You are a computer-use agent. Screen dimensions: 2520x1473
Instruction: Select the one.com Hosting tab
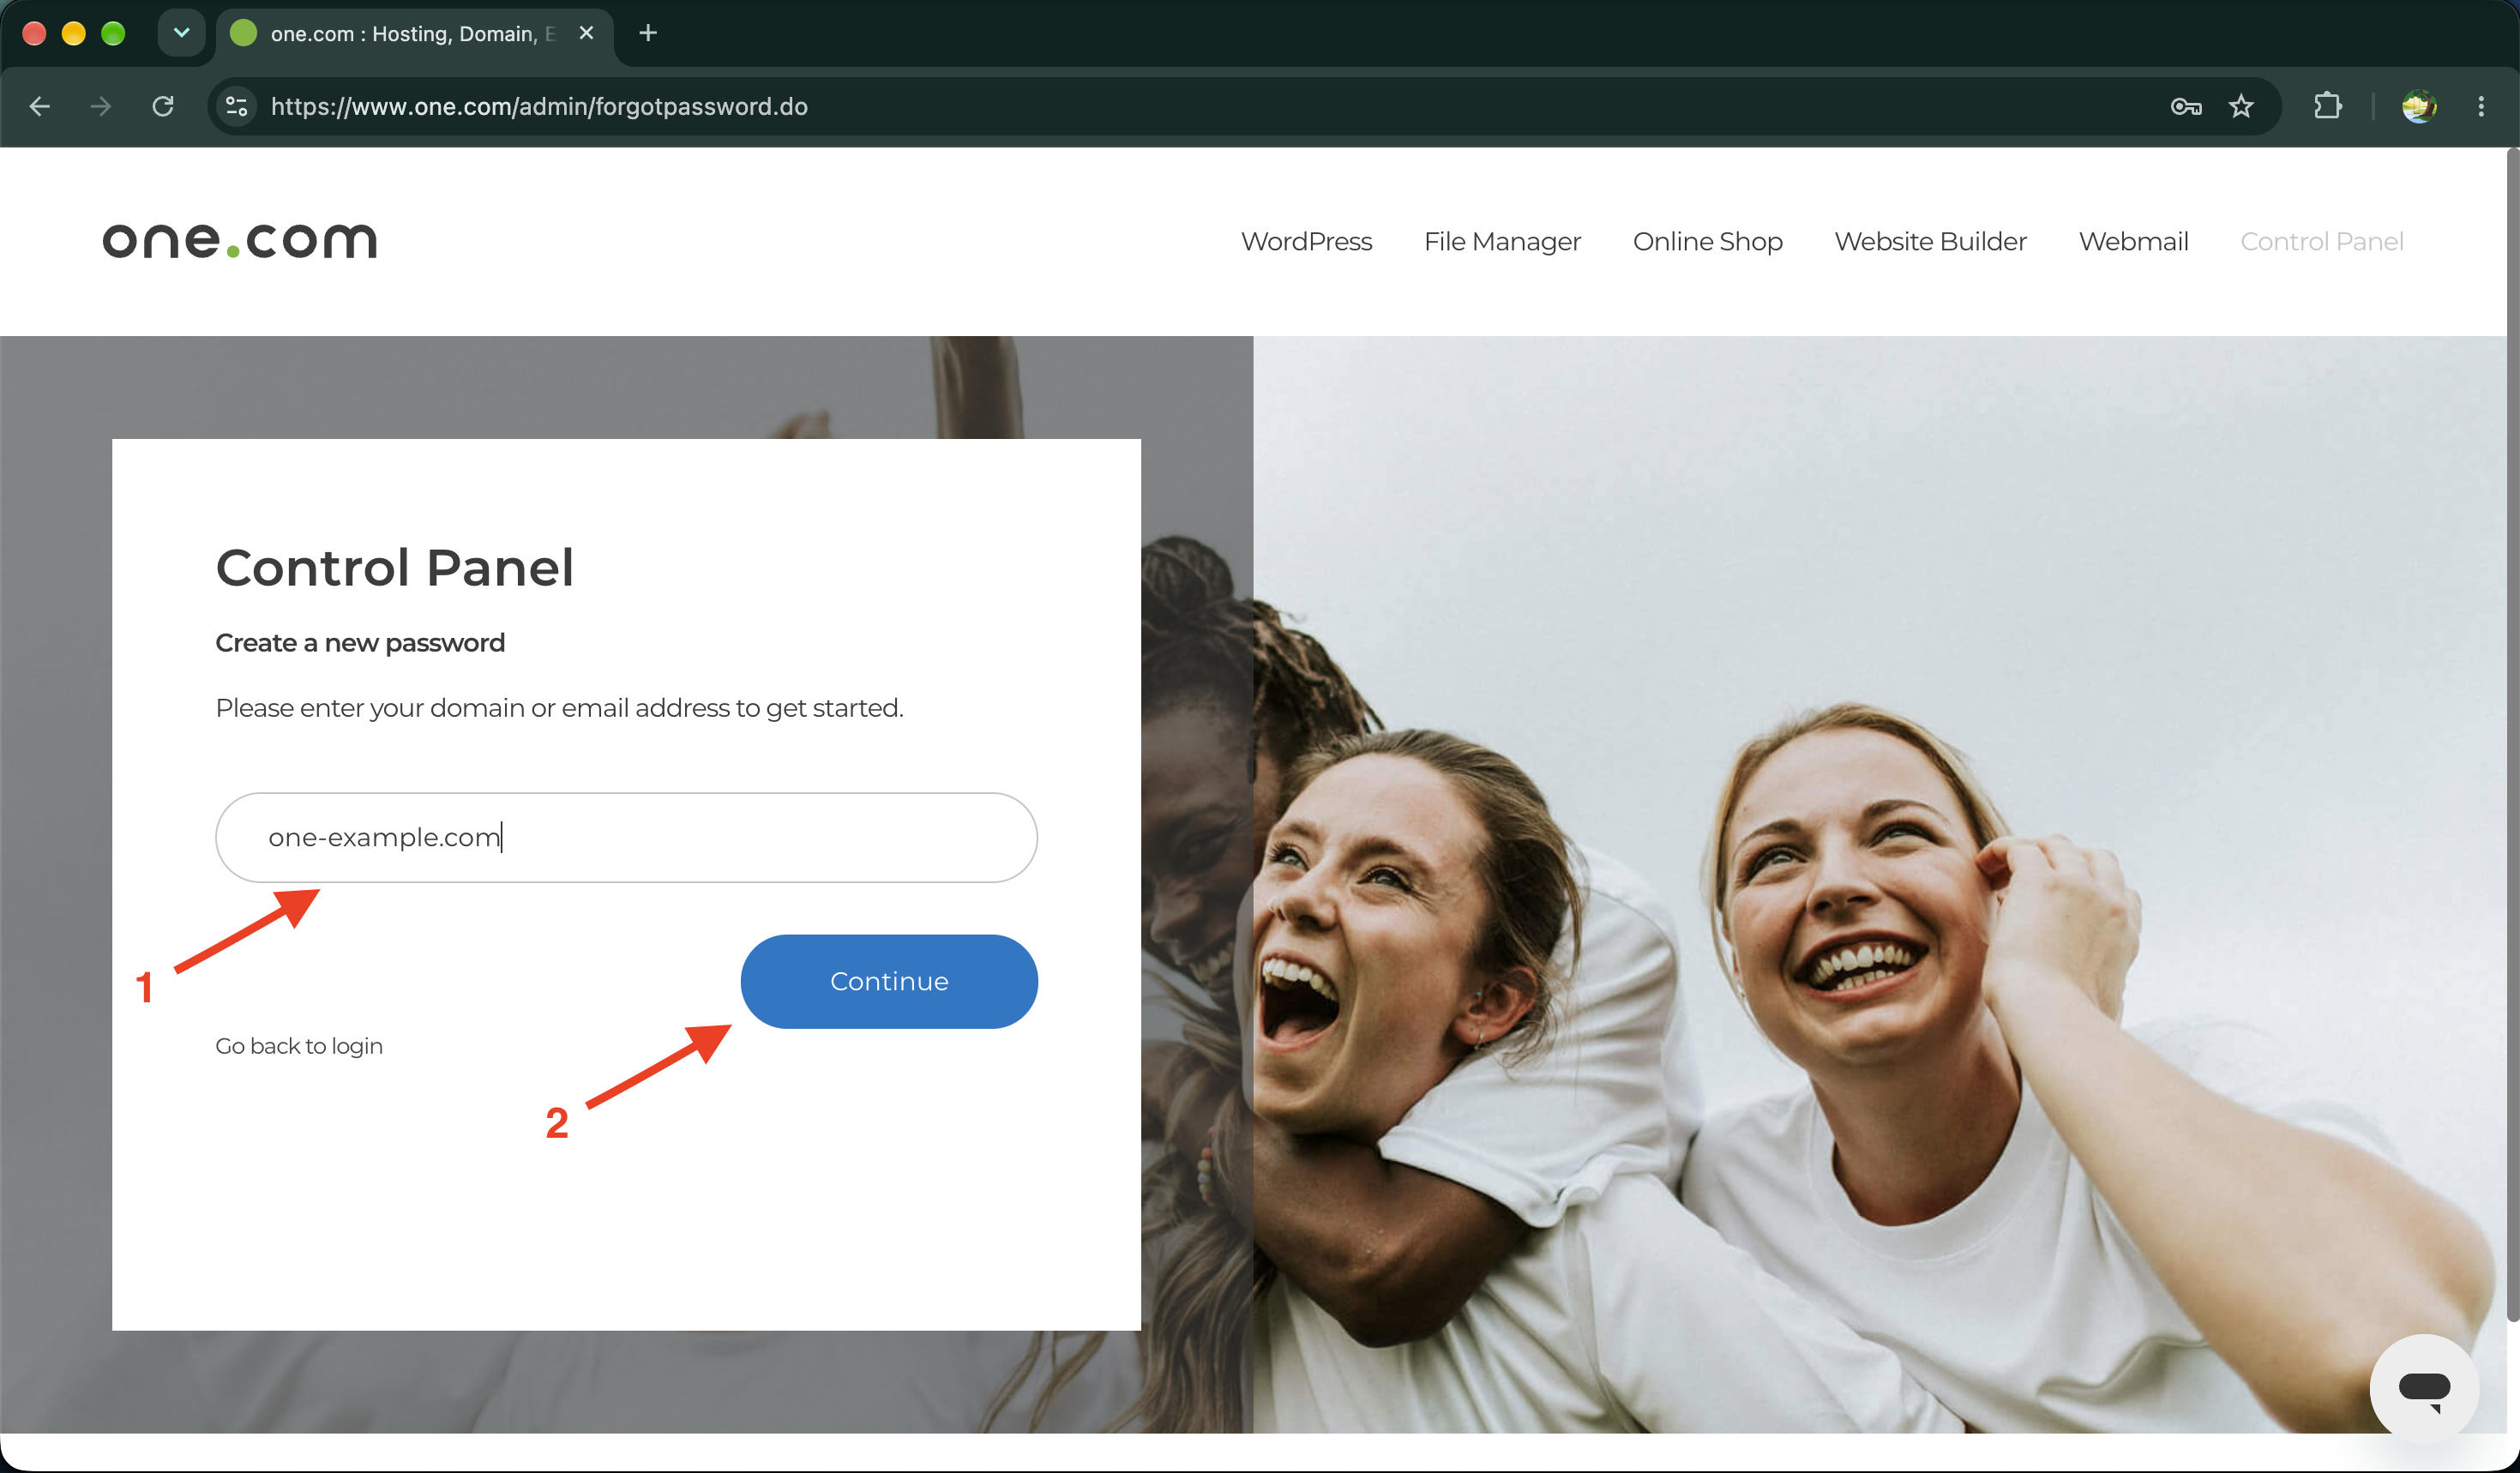coord(412,33)
